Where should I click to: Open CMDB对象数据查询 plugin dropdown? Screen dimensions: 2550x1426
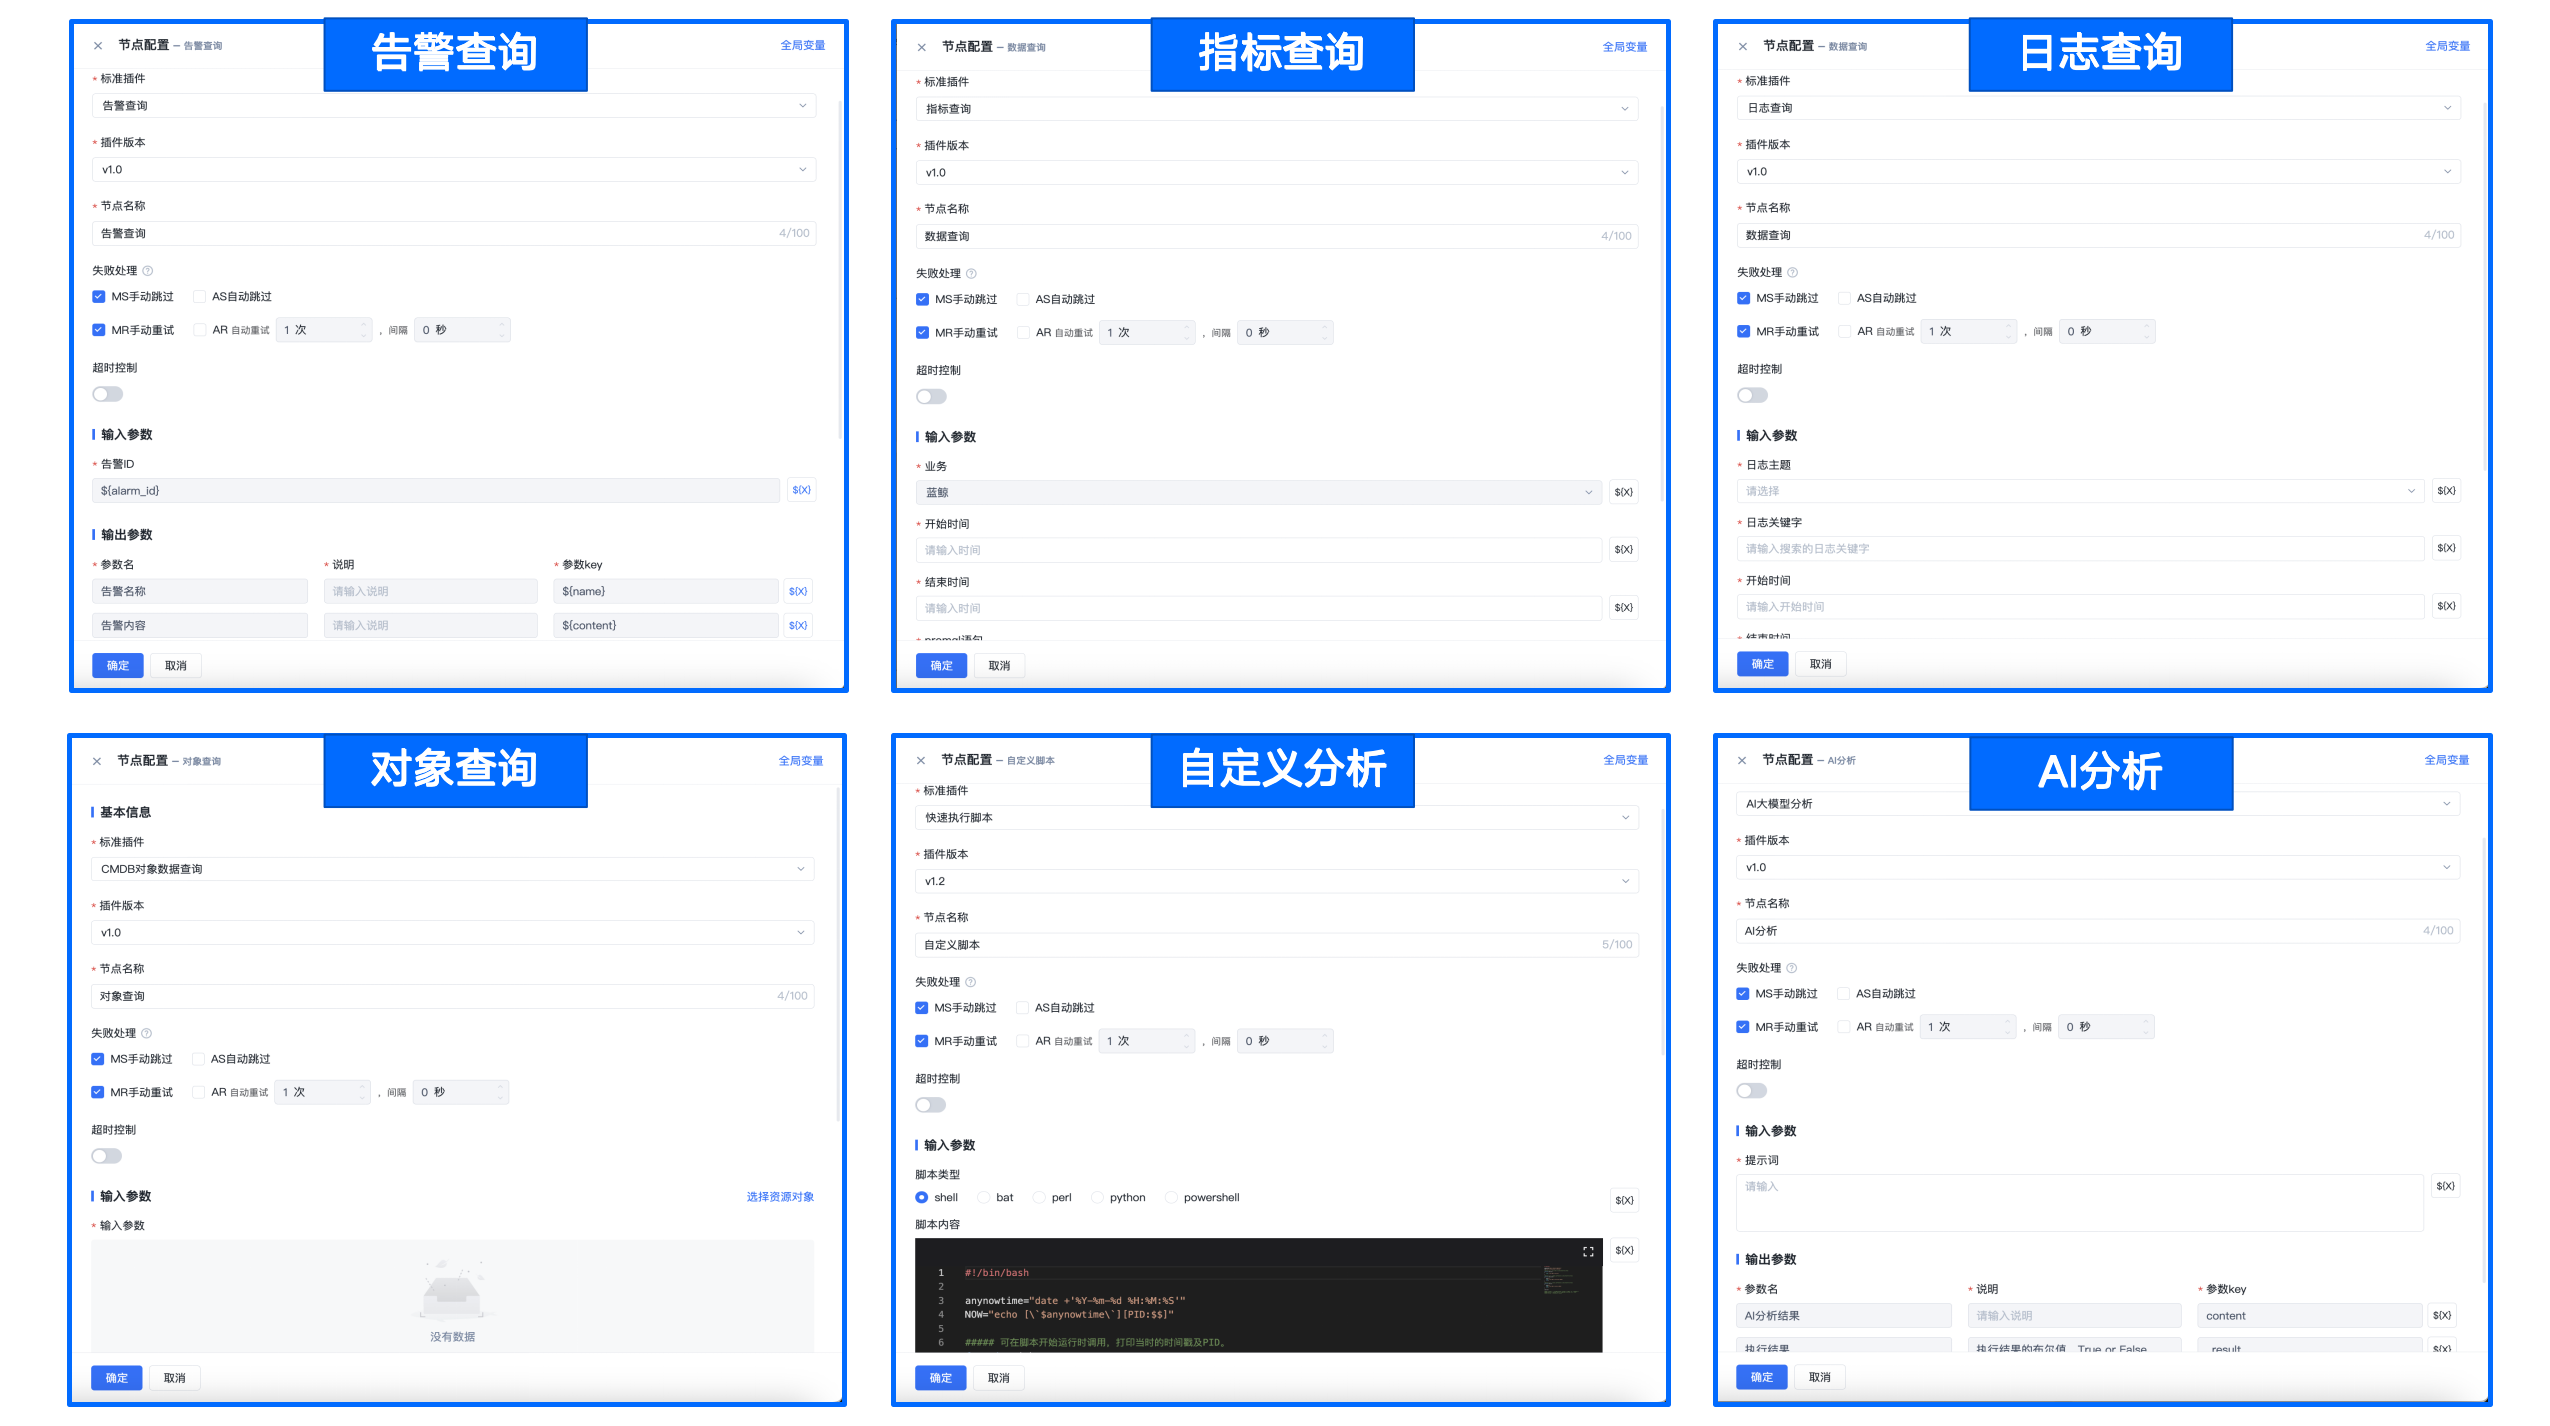(452, 869)
